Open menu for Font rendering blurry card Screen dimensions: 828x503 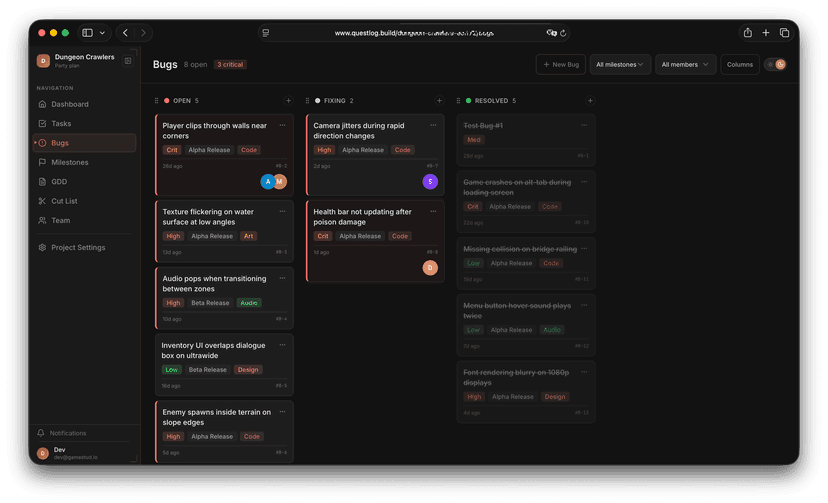585,372
